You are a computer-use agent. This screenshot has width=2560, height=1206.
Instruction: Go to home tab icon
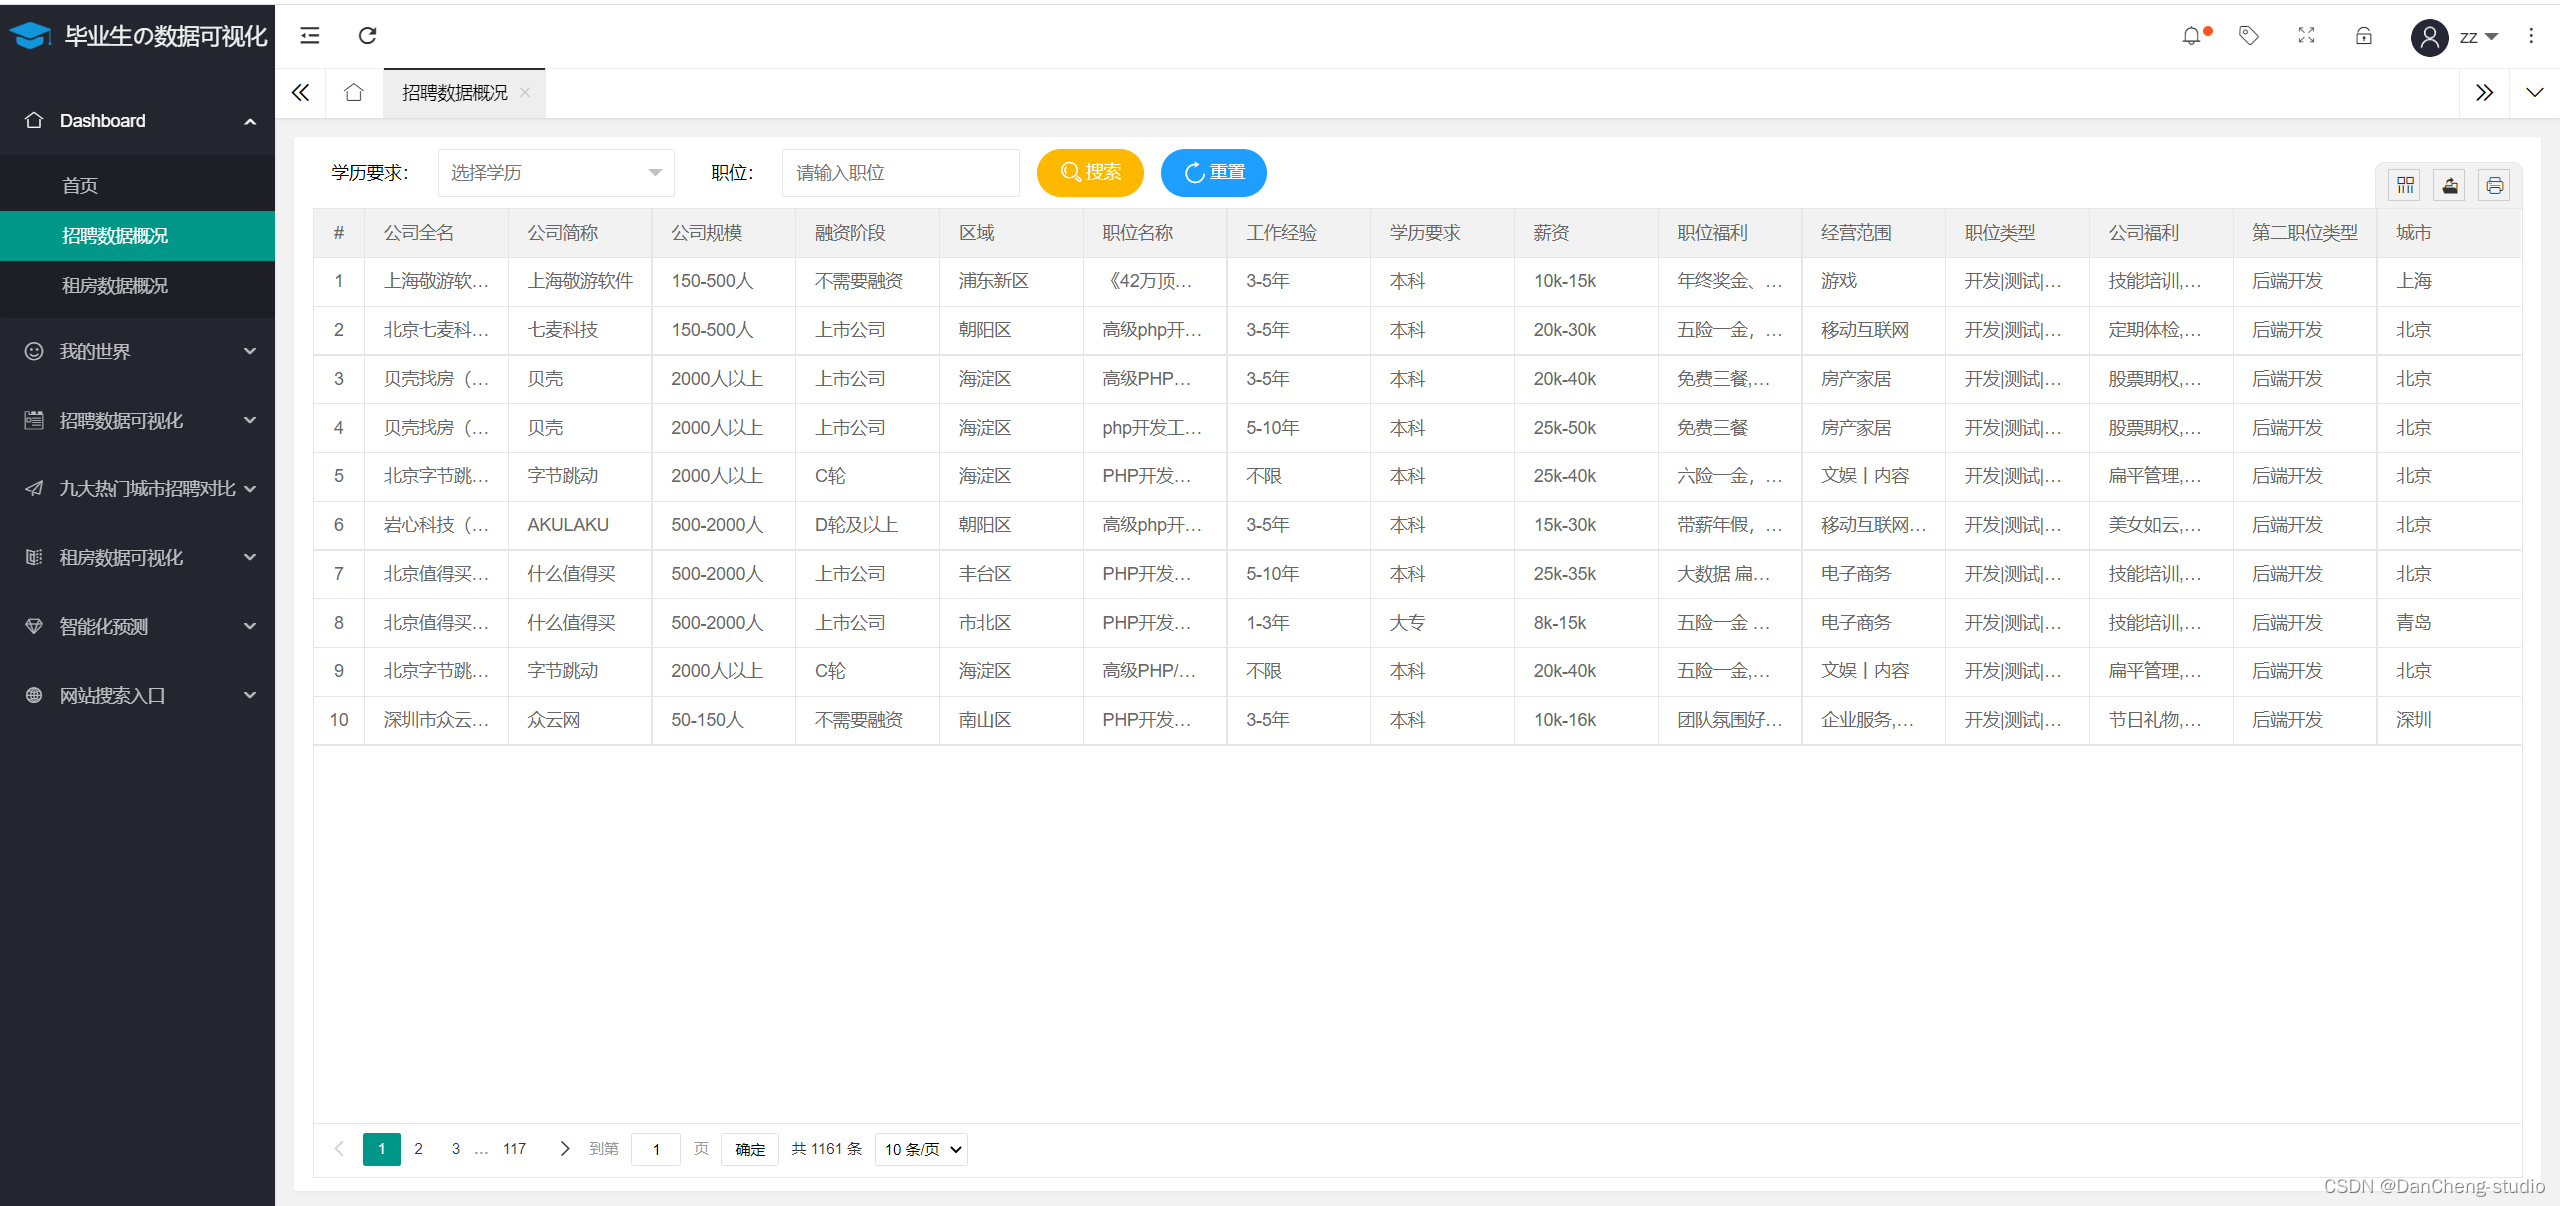pos(353,93)
